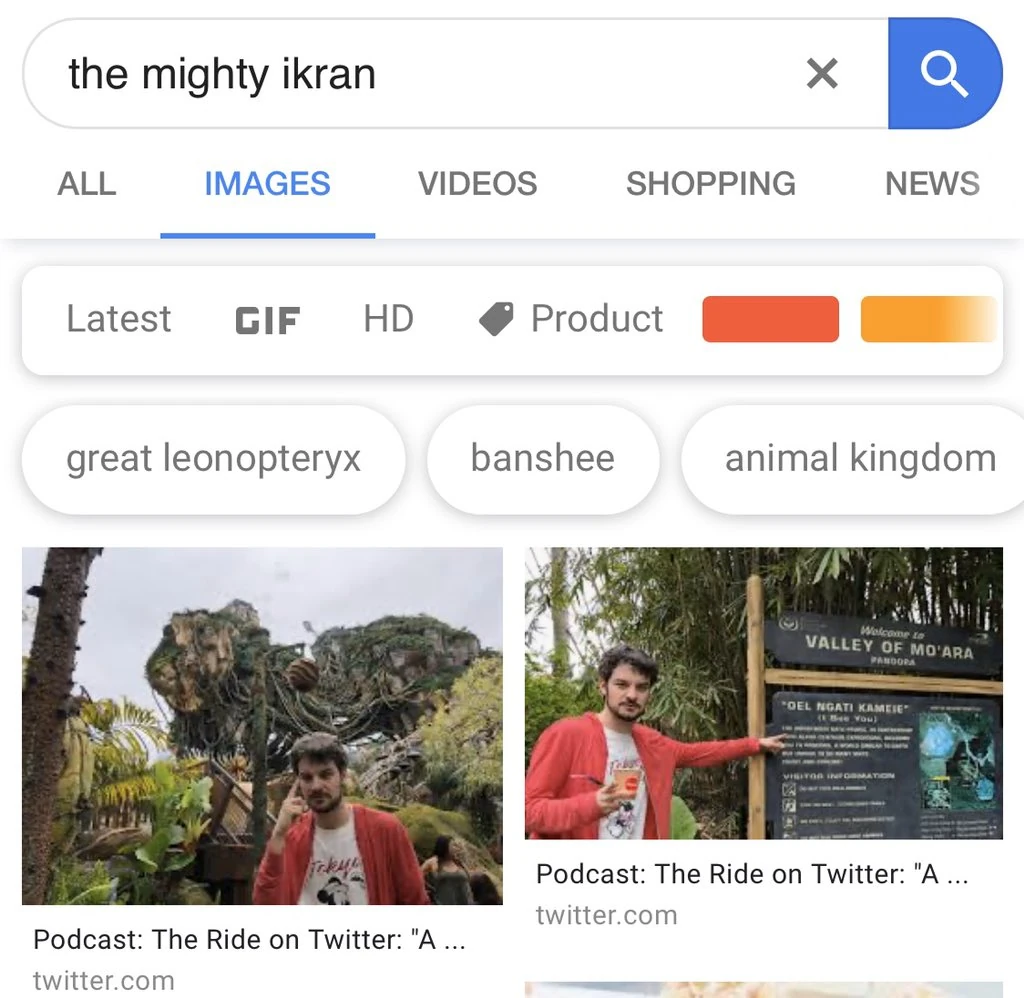Choose the orange color filter swatch
Screen dimensions: 1024x998
(929, 319)
